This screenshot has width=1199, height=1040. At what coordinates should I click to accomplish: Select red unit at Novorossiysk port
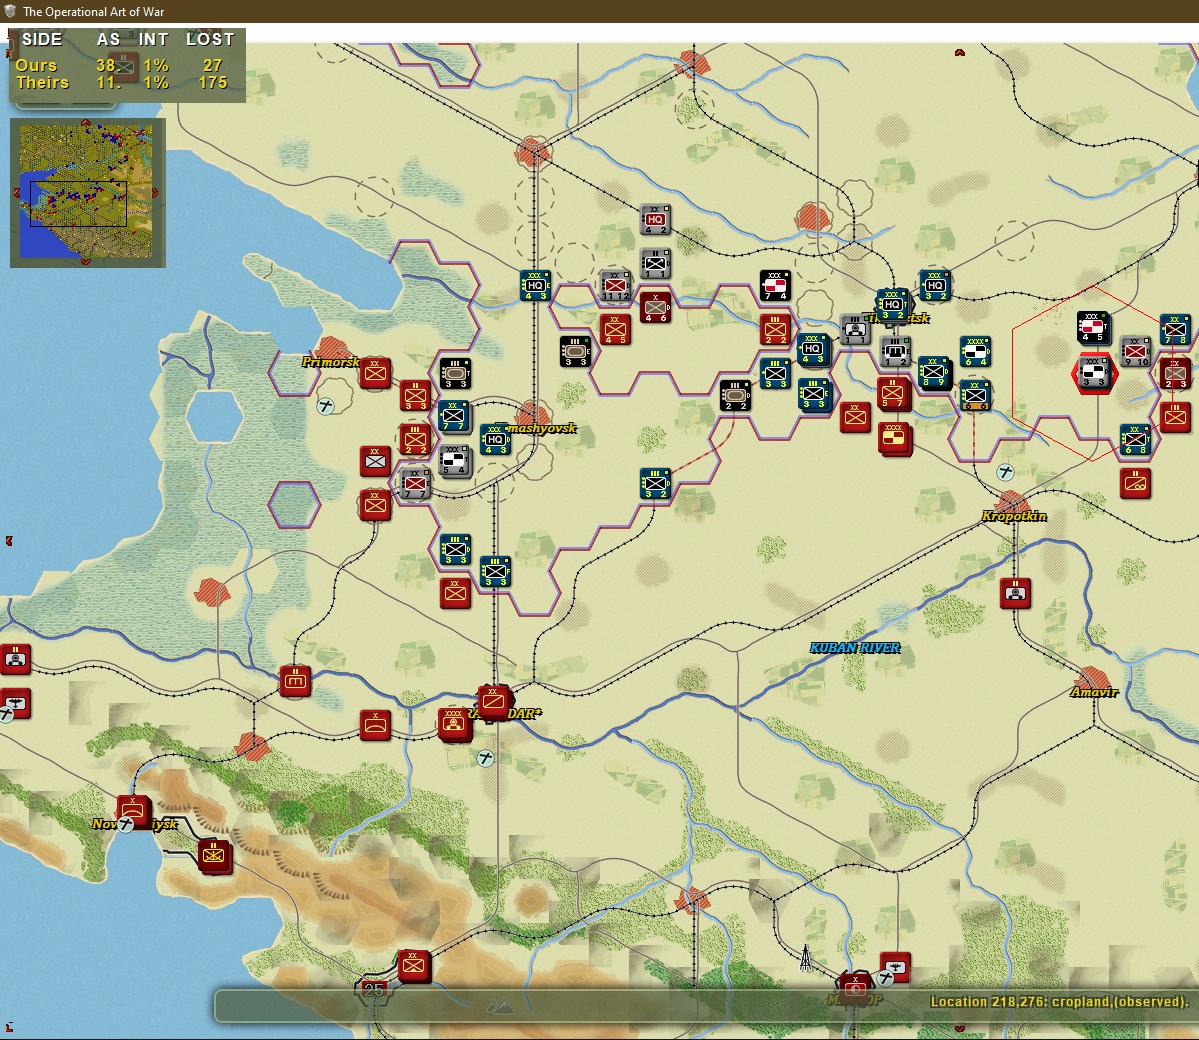click(133, 811)
